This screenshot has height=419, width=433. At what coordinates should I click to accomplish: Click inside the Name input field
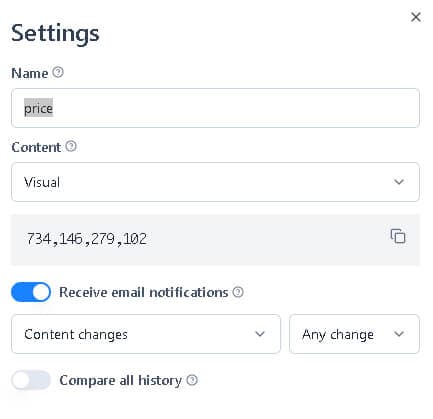(215, 108)
